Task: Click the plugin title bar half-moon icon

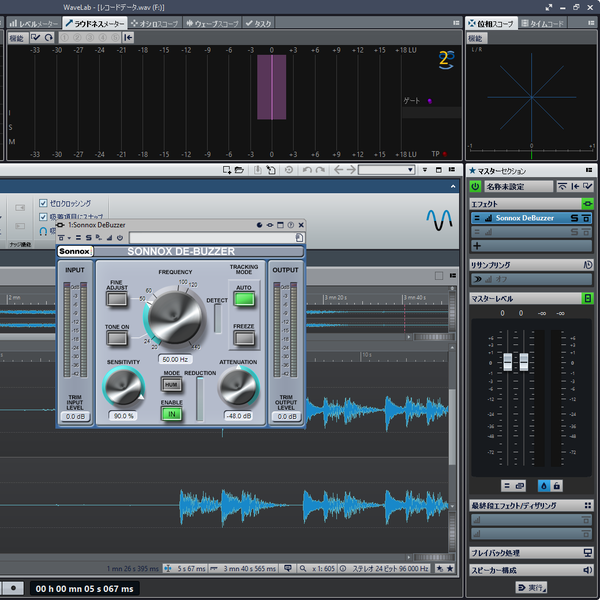Action: tap(259, 225)
